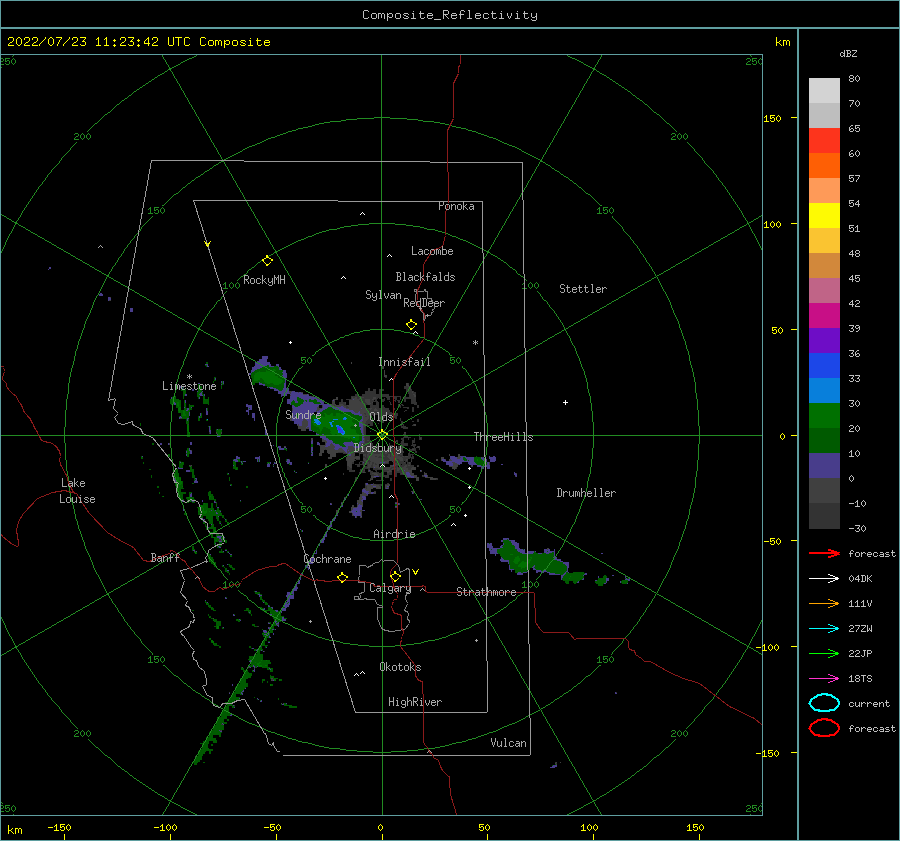Click the Limestone label
Image resolution: width=900 pixels, height=841 pixels.
(189, 386)
